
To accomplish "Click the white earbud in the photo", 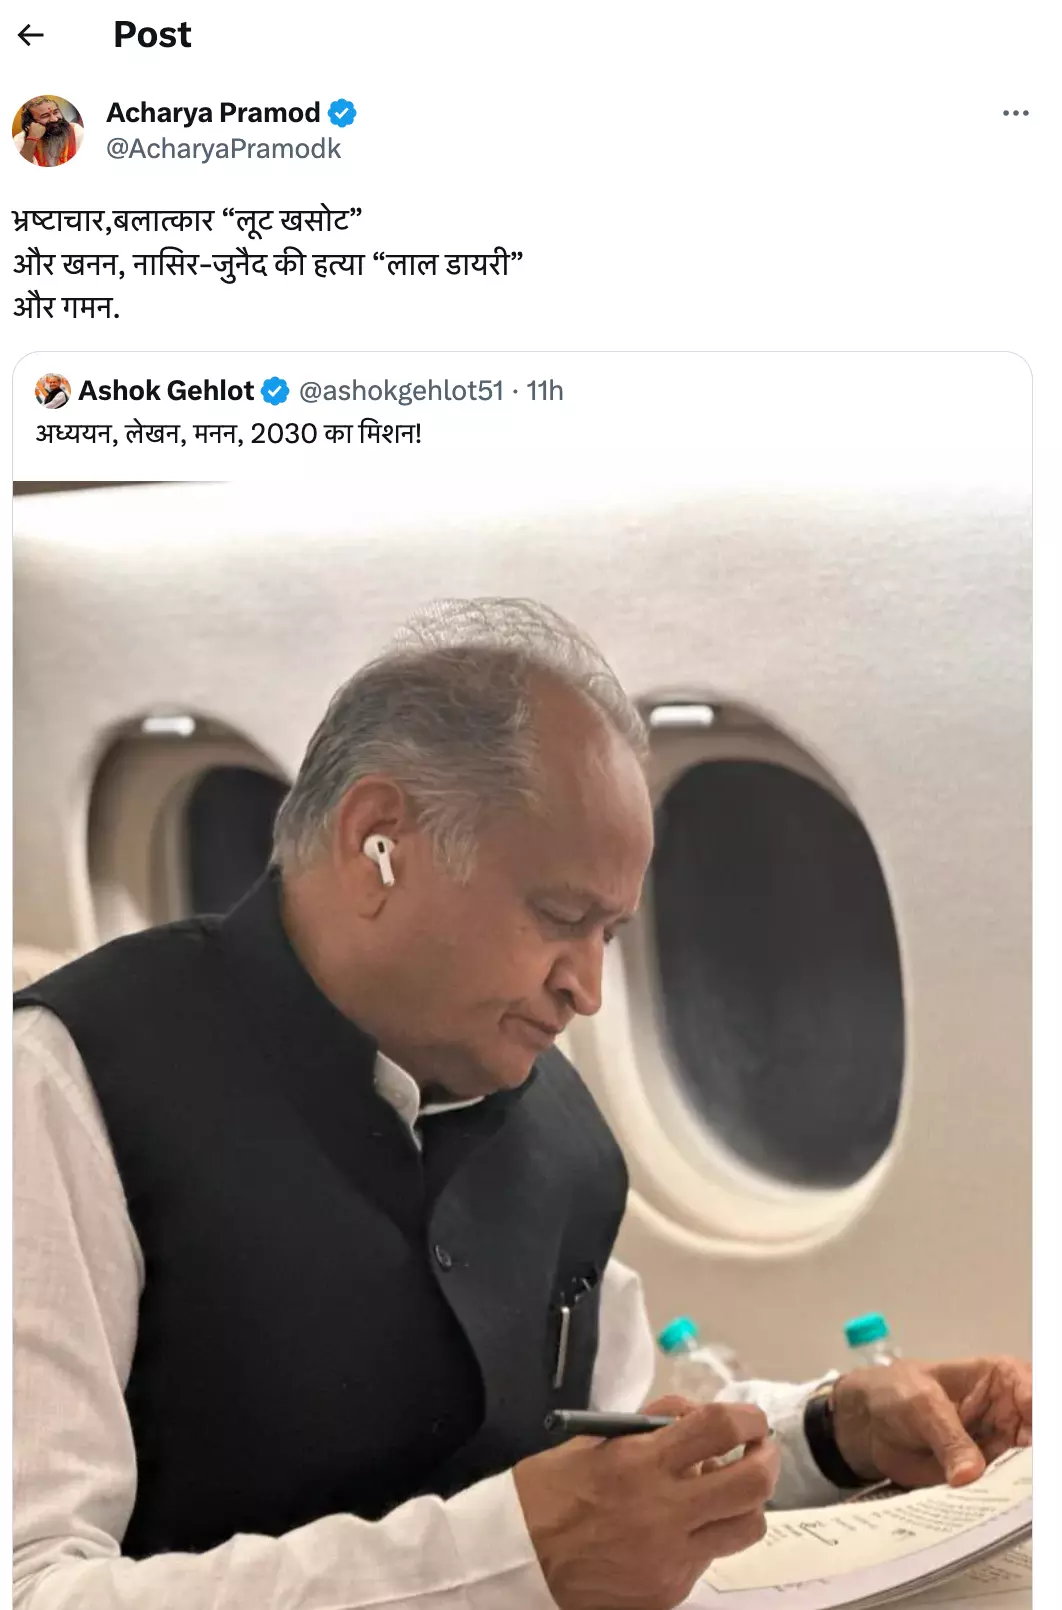I will pyautogui.click(x=380, y=860).
